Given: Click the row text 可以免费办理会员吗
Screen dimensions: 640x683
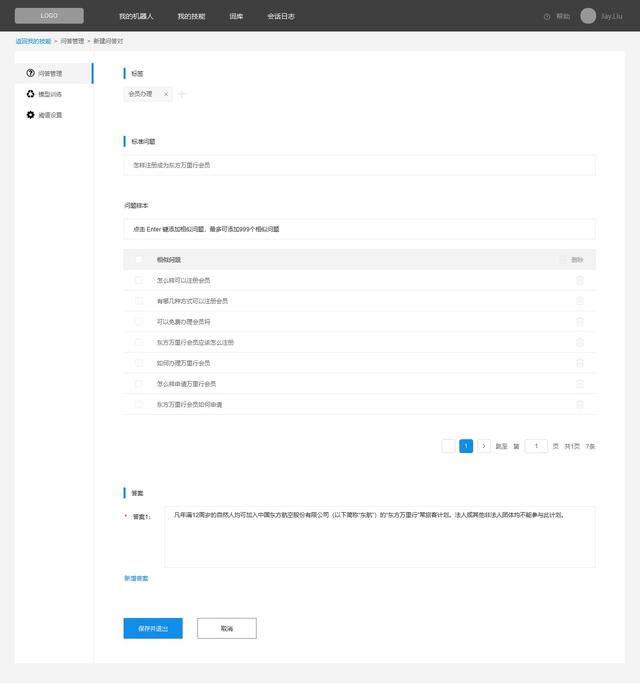Looking at the screenshot, I should tap(183, 321).
